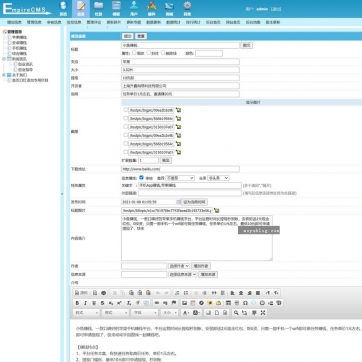
Task: Insert an image via the editor toolbar
Action: click(x=184, y=303)
